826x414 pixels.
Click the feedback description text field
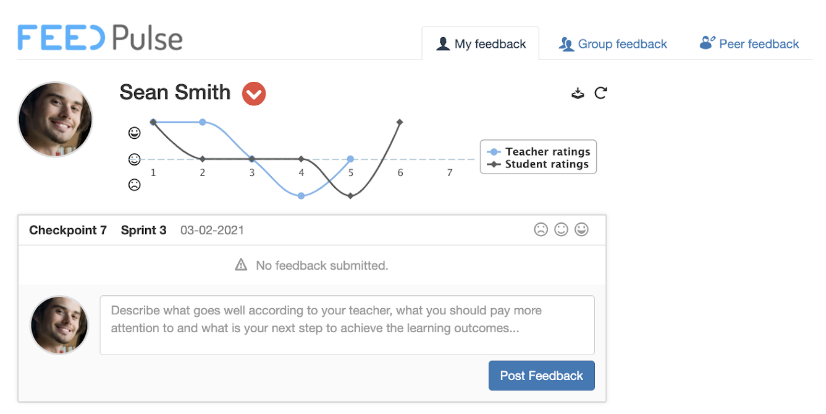click(x=347, y=324)
